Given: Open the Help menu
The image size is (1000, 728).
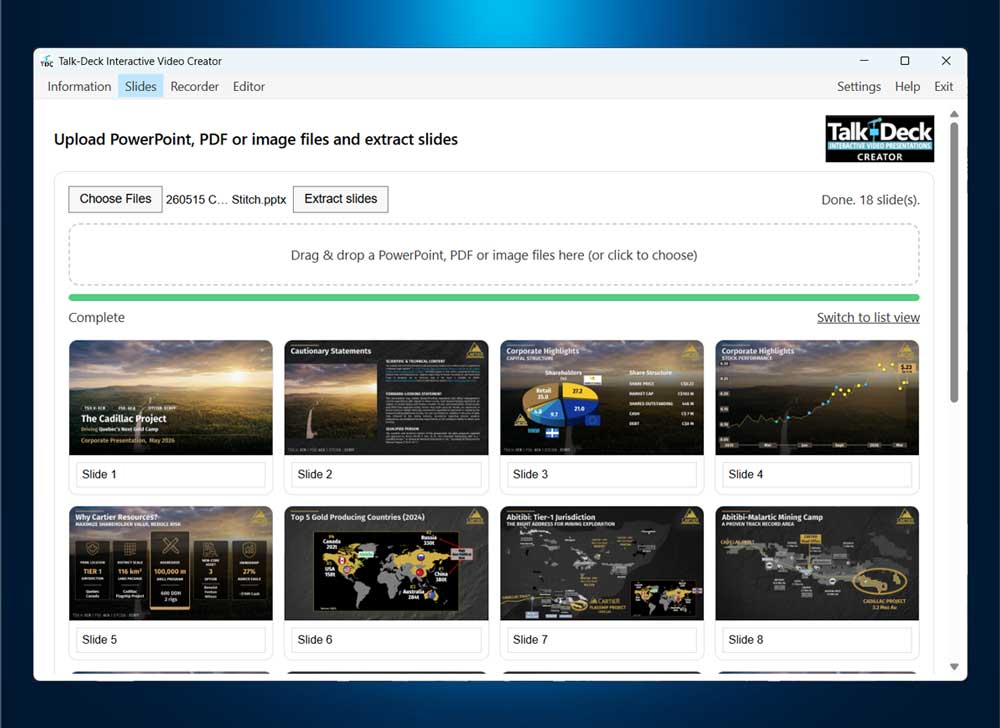Looking at the screenshot, I should (907, 87).
